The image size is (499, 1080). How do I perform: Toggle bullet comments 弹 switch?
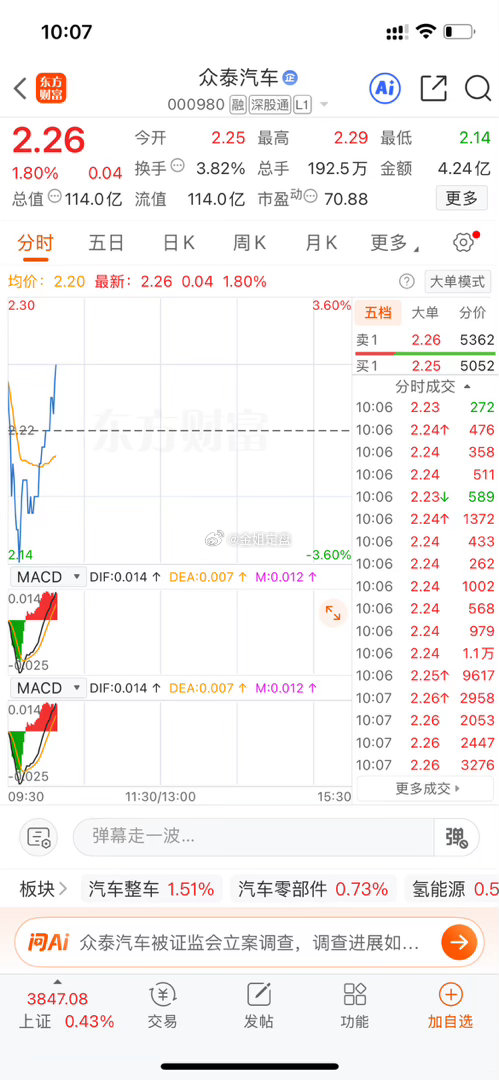456,837
